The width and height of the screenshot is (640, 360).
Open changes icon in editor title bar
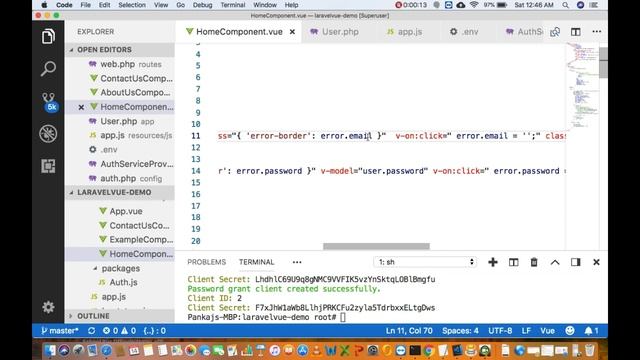click(555, 32)
